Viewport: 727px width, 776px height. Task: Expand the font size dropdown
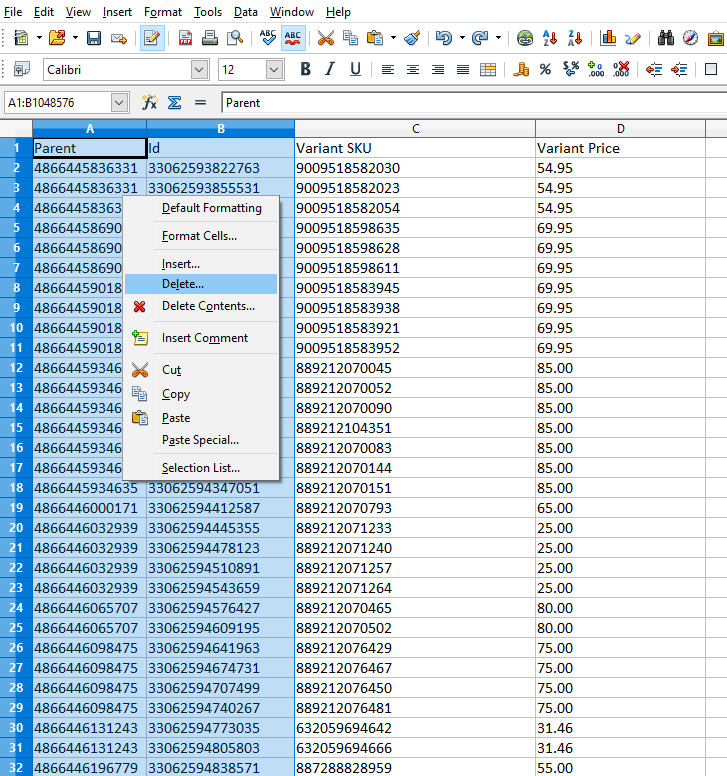[274, 70]
